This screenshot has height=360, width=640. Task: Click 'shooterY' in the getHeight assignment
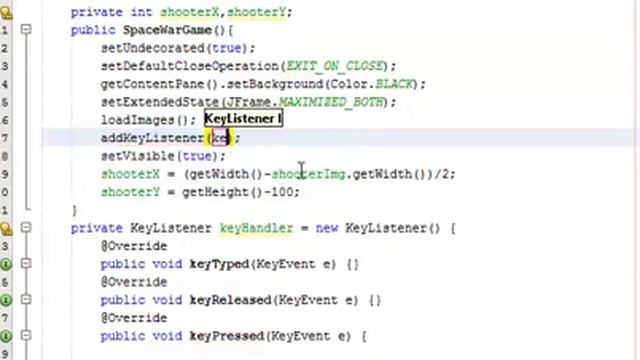(130, 192)
